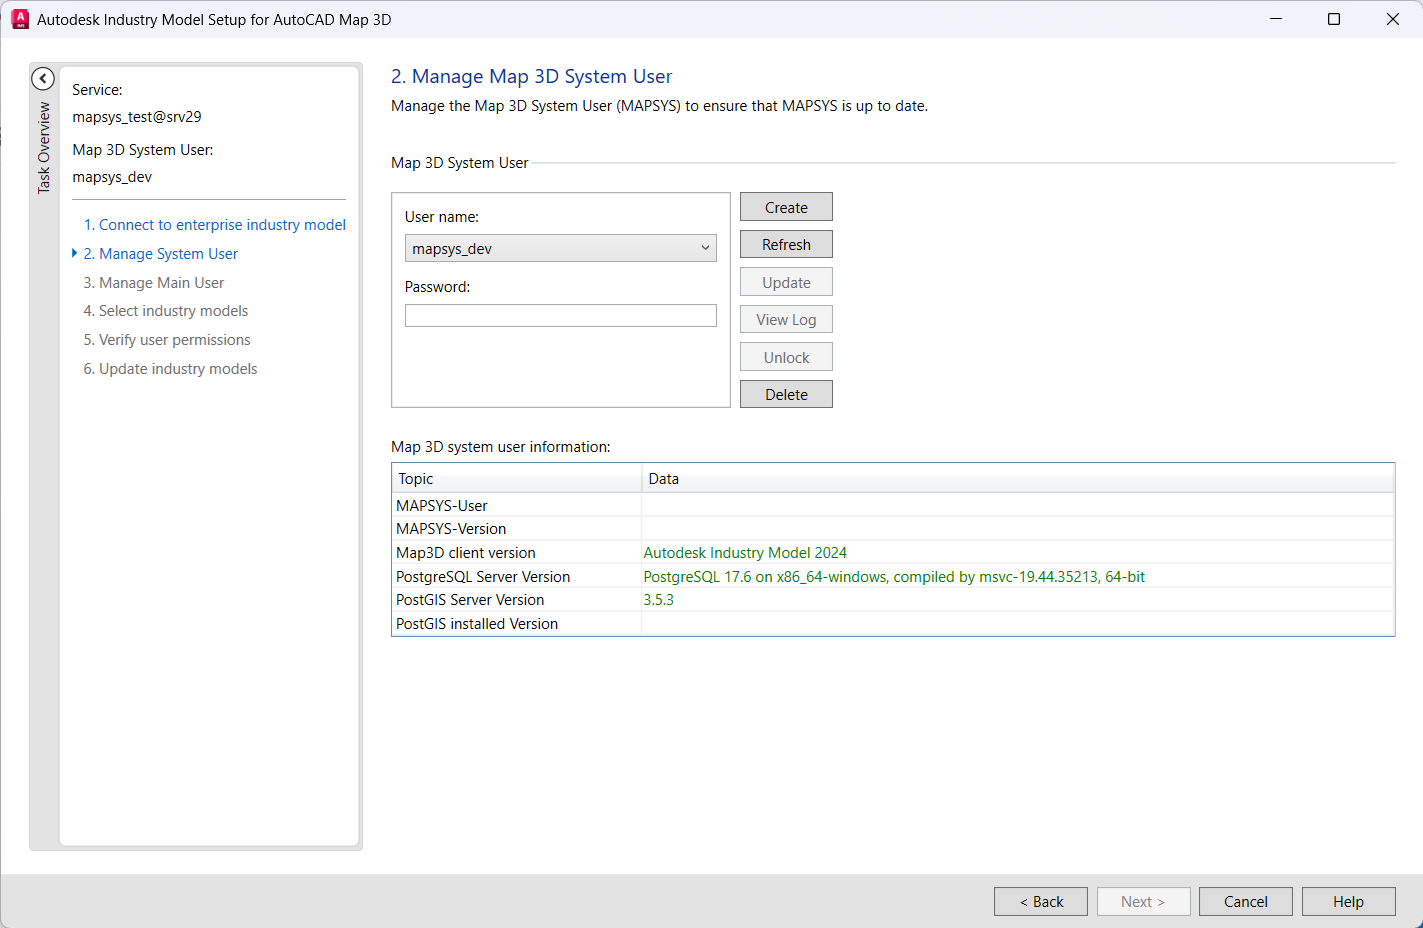Collapse the Task Overview panel arrow
Viewport: 1423px width, 928px height.
43,79
